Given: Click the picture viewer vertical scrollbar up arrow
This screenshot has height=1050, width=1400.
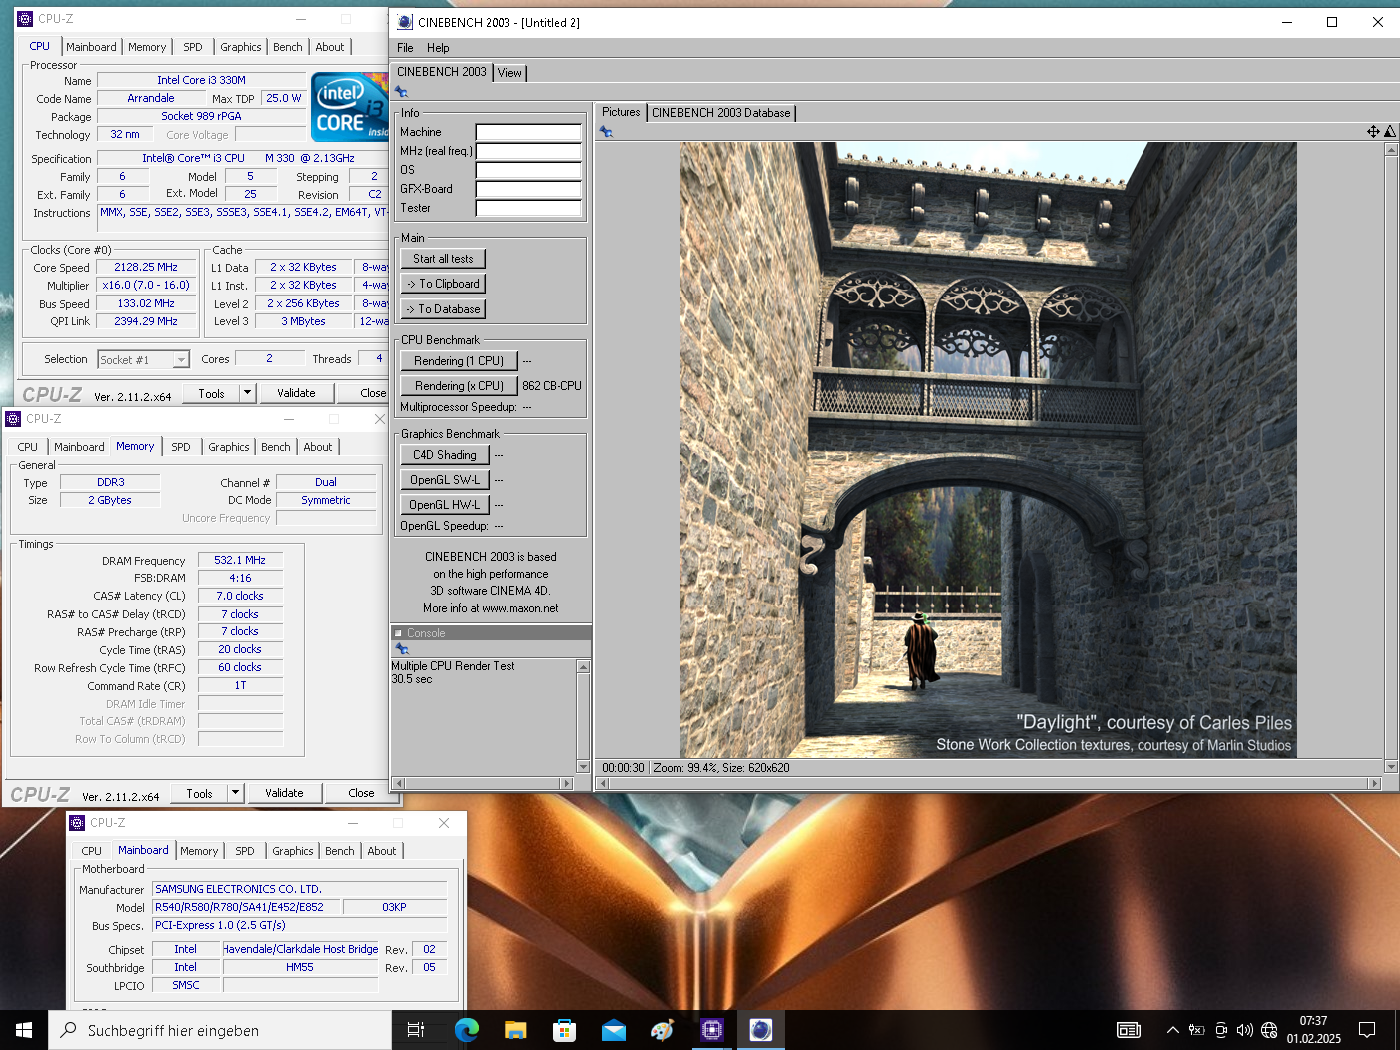Looking at the screenshot, I should (1390, 149).
